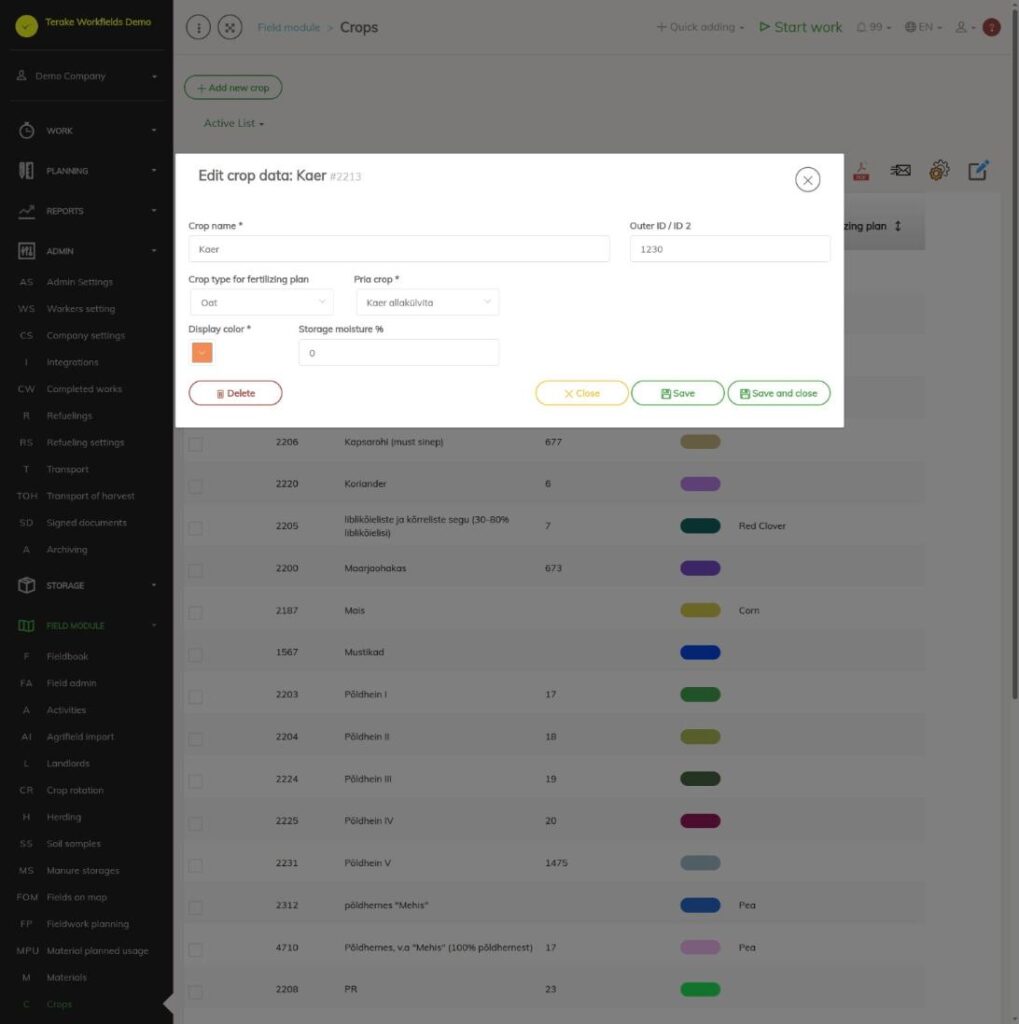1019x1024 pixels.
Task: Tick the checkbox for Koriander row
Action: point(195,486)
